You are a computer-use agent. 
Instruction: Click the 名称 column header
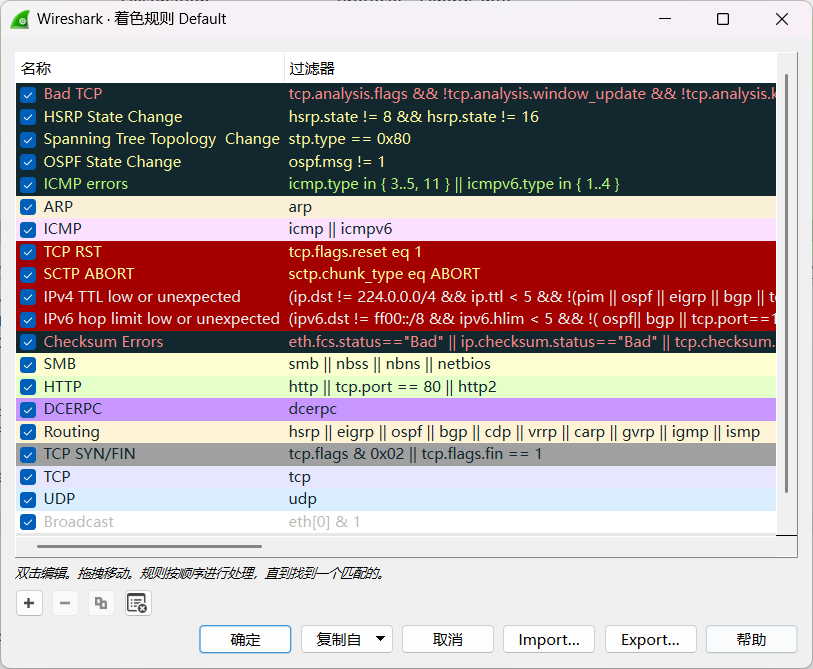pyautogui.click(x=150, y=68)
